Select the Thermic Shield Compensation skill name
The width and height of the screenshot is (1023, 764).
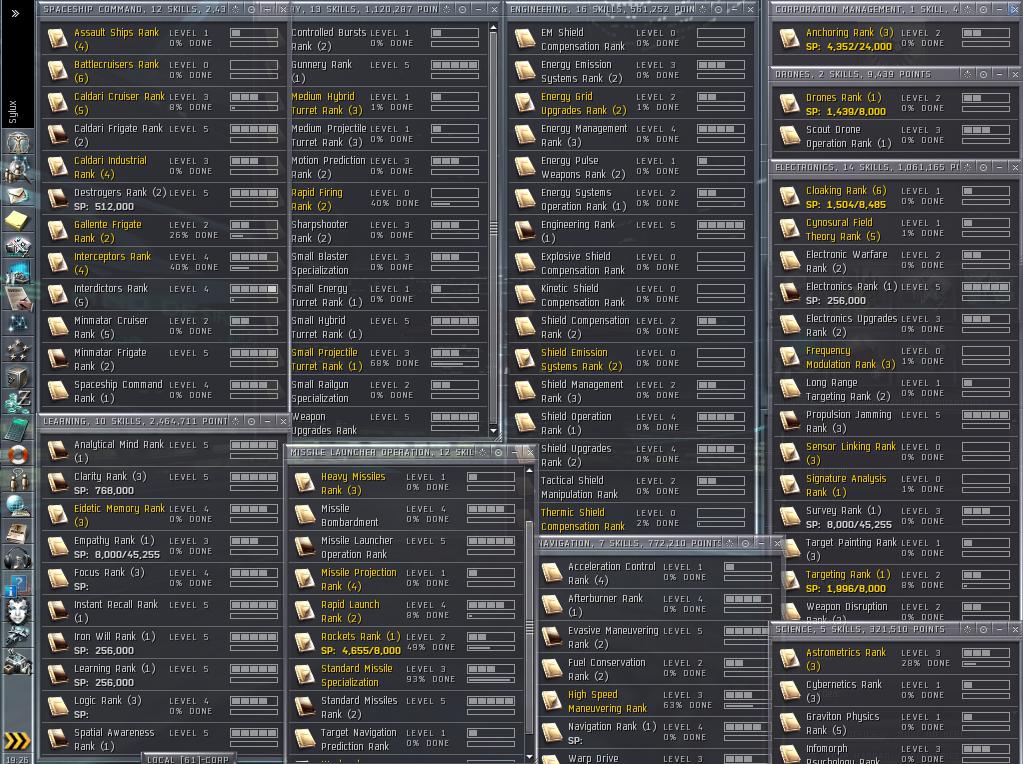[x=583, y=519]
